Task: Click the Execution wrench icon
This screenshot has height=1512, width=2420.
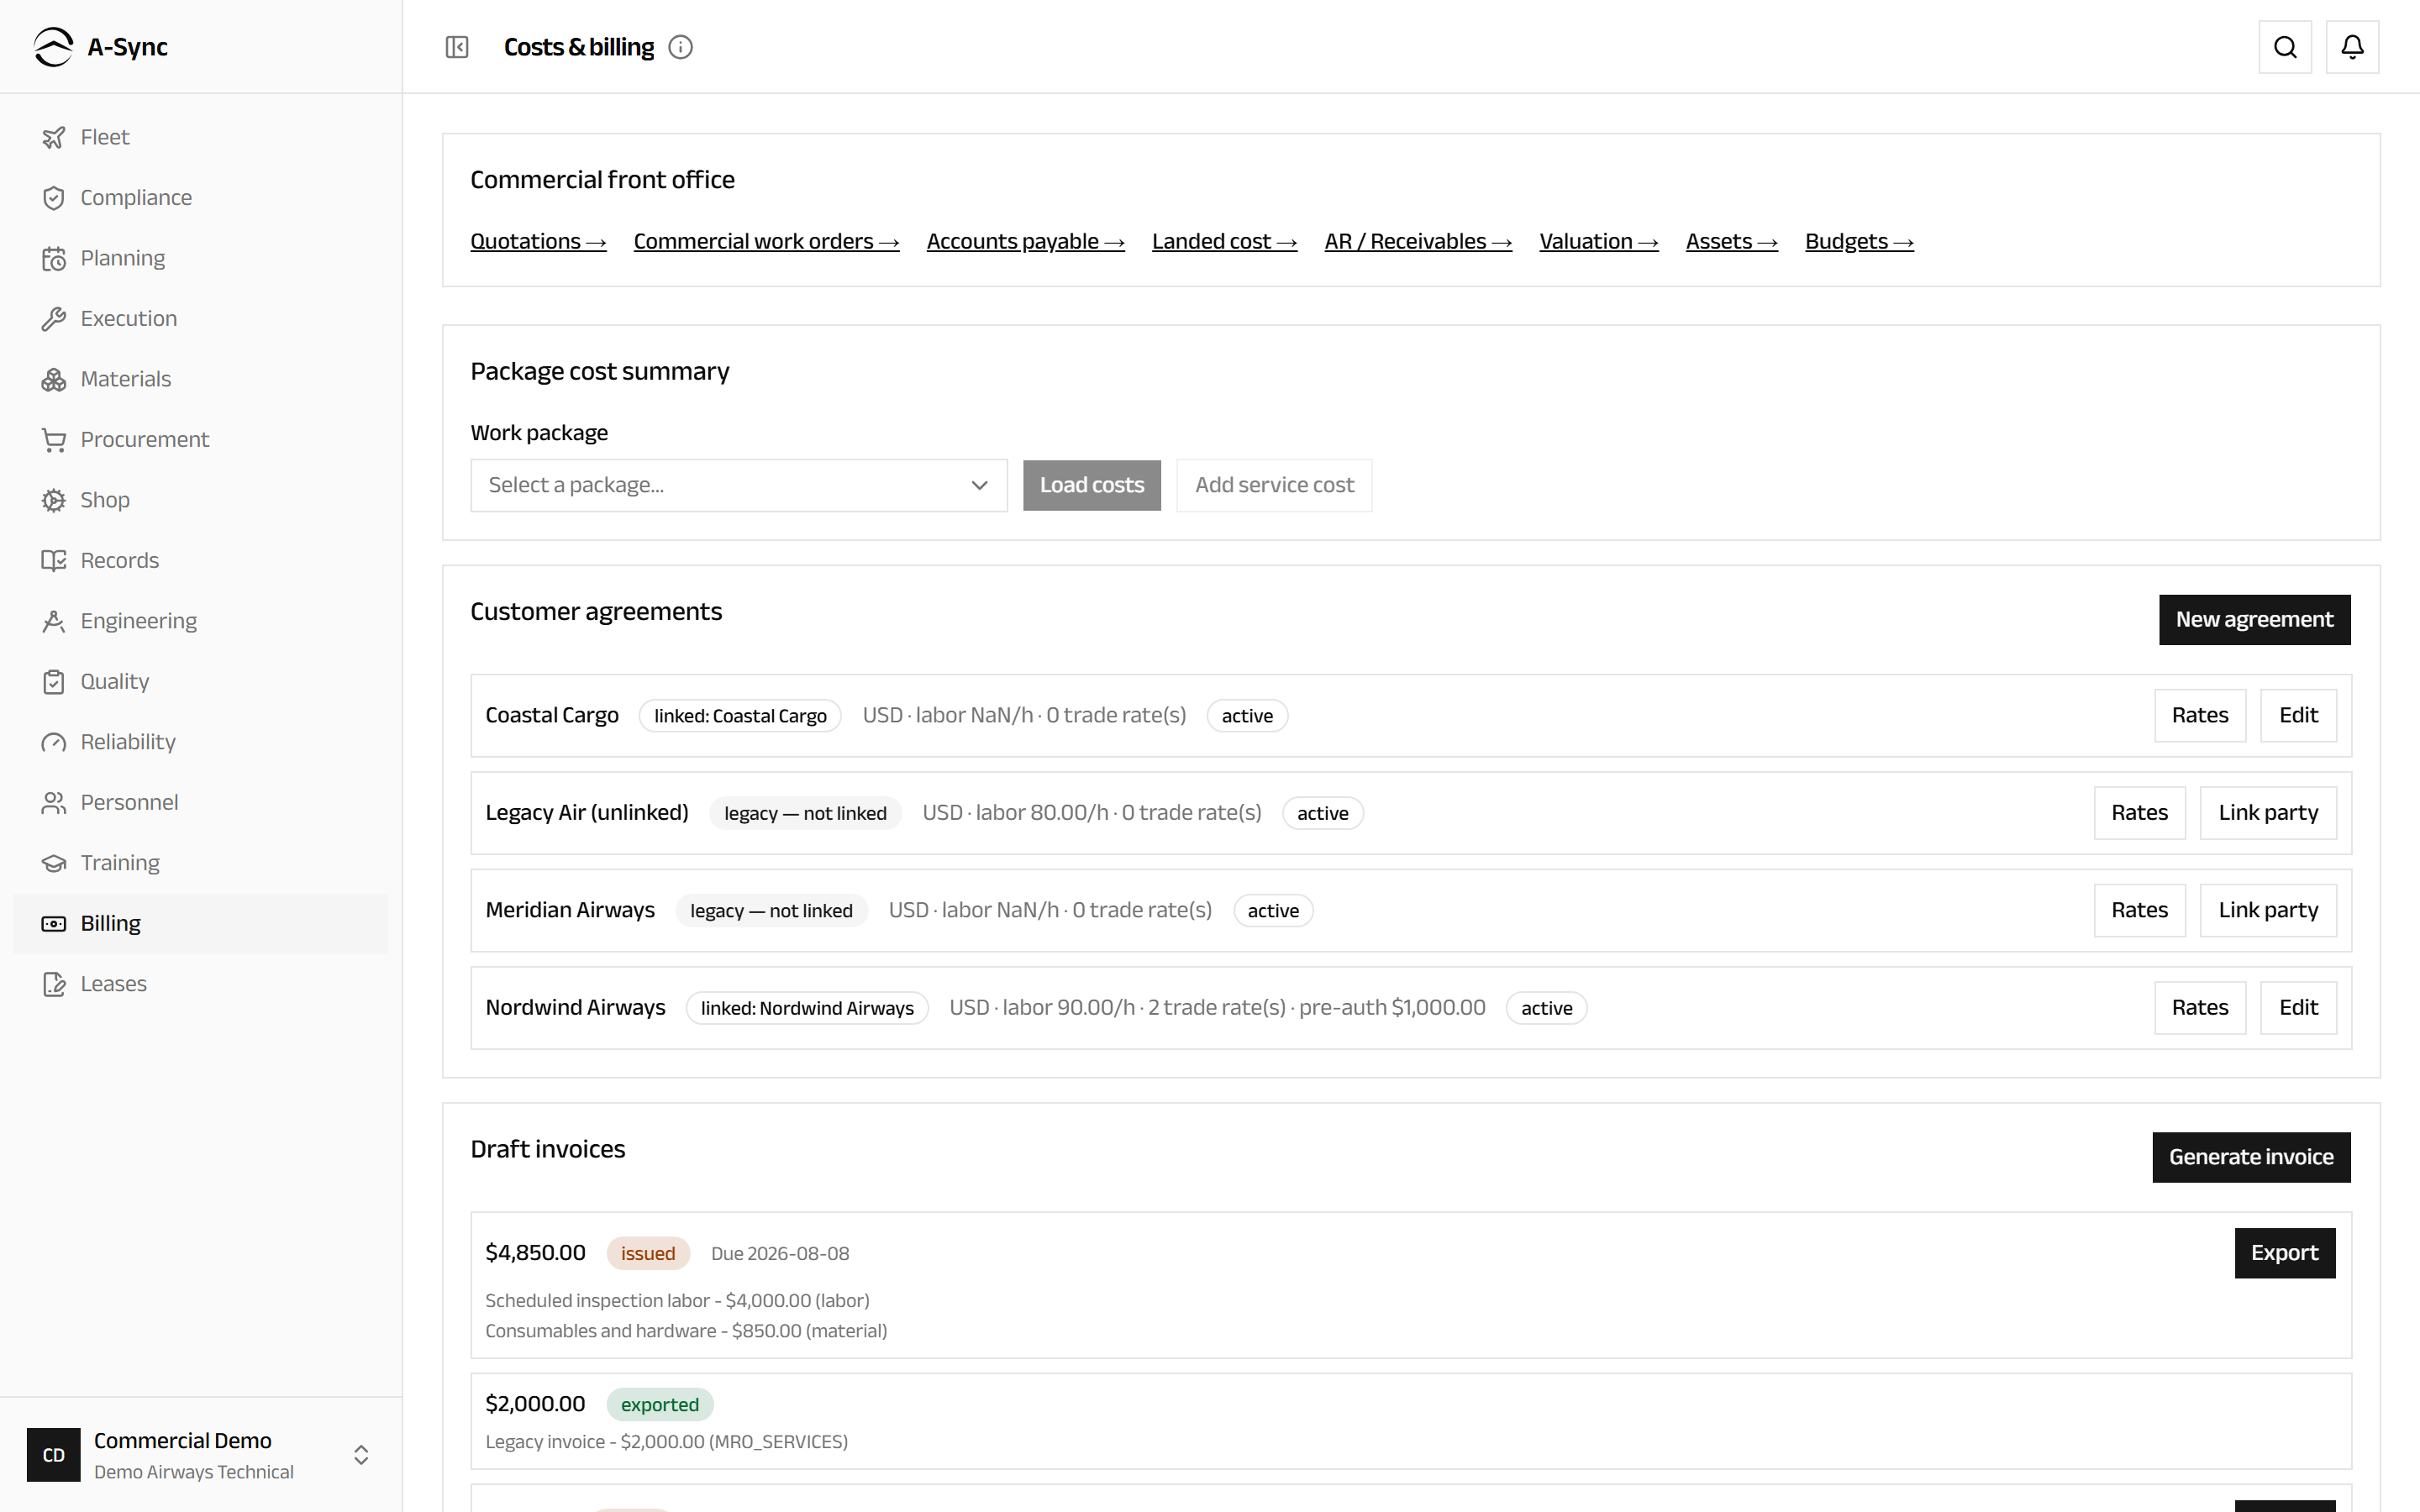Action: click(x=54, y=319)
